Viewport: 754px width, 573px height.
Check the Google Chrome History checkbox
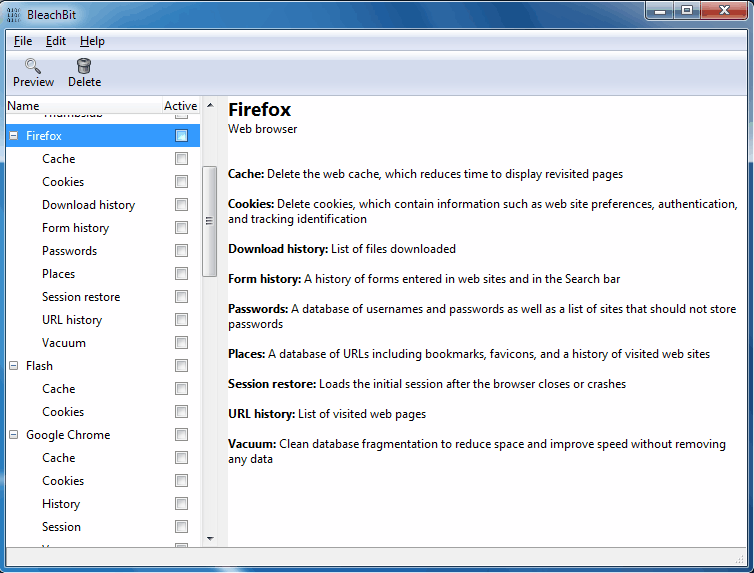(181, 504)
